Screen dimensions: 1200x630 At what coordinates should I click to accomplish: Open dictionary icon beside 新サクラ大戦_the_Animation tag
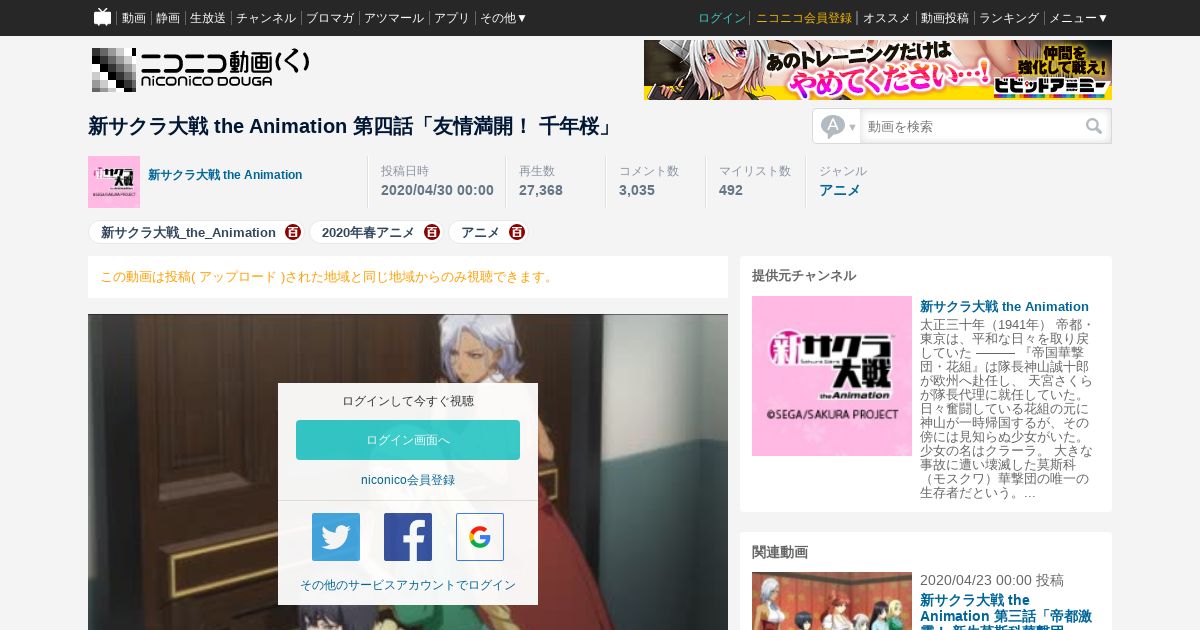click(293, 232)
